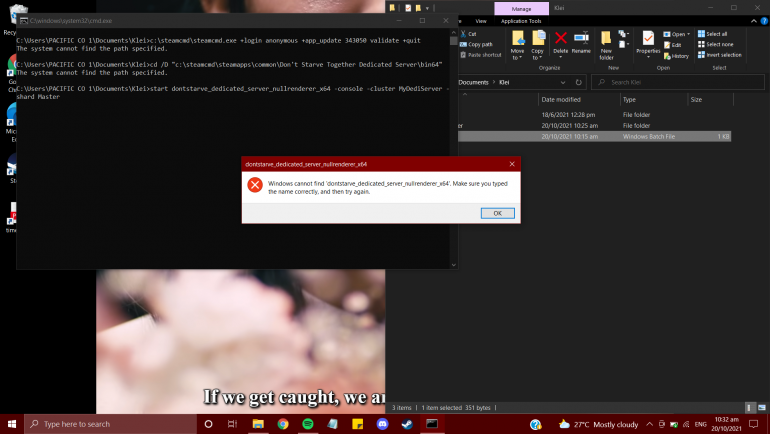Screen dimensions: 770x434
Task: Collapse the File Explorer ribbon
Action: click(753, 21)
